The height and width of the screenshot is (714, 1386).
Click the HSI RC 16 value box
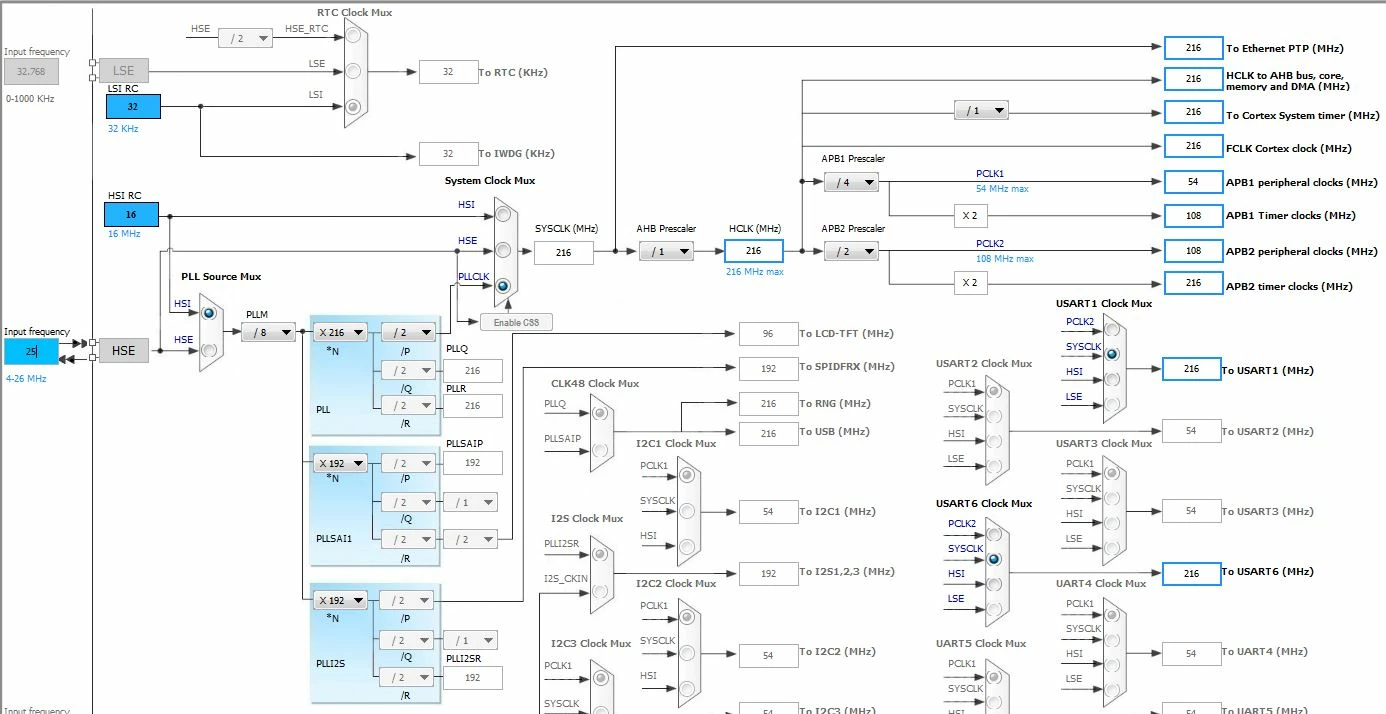point(132,214)
